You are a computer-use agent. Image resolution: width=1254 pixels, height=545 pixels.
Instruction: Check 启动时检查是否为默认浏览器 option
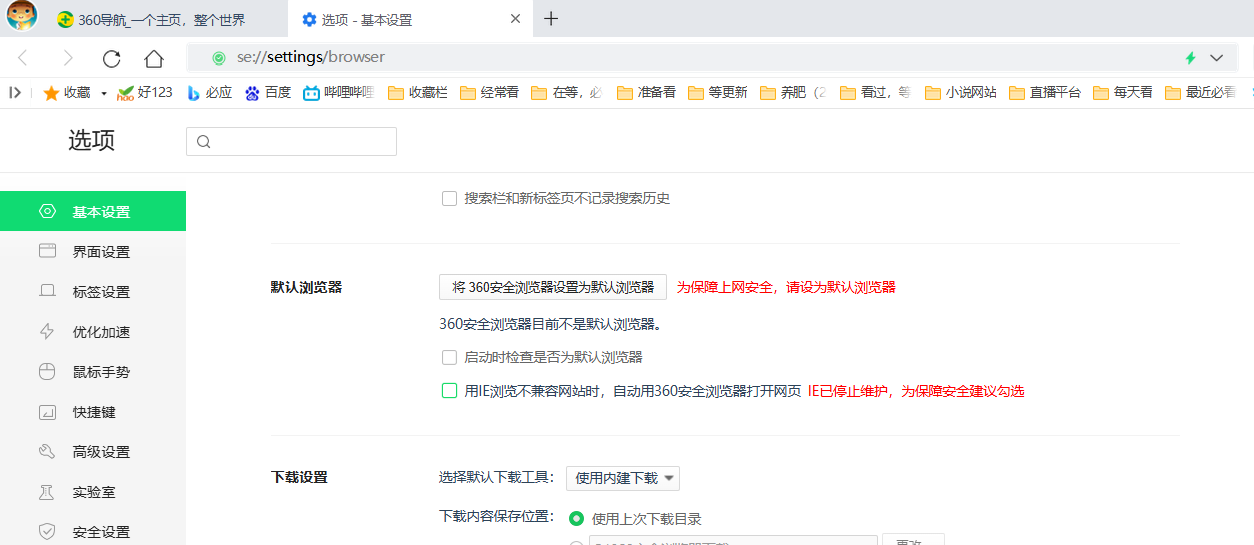pos(450,357)
